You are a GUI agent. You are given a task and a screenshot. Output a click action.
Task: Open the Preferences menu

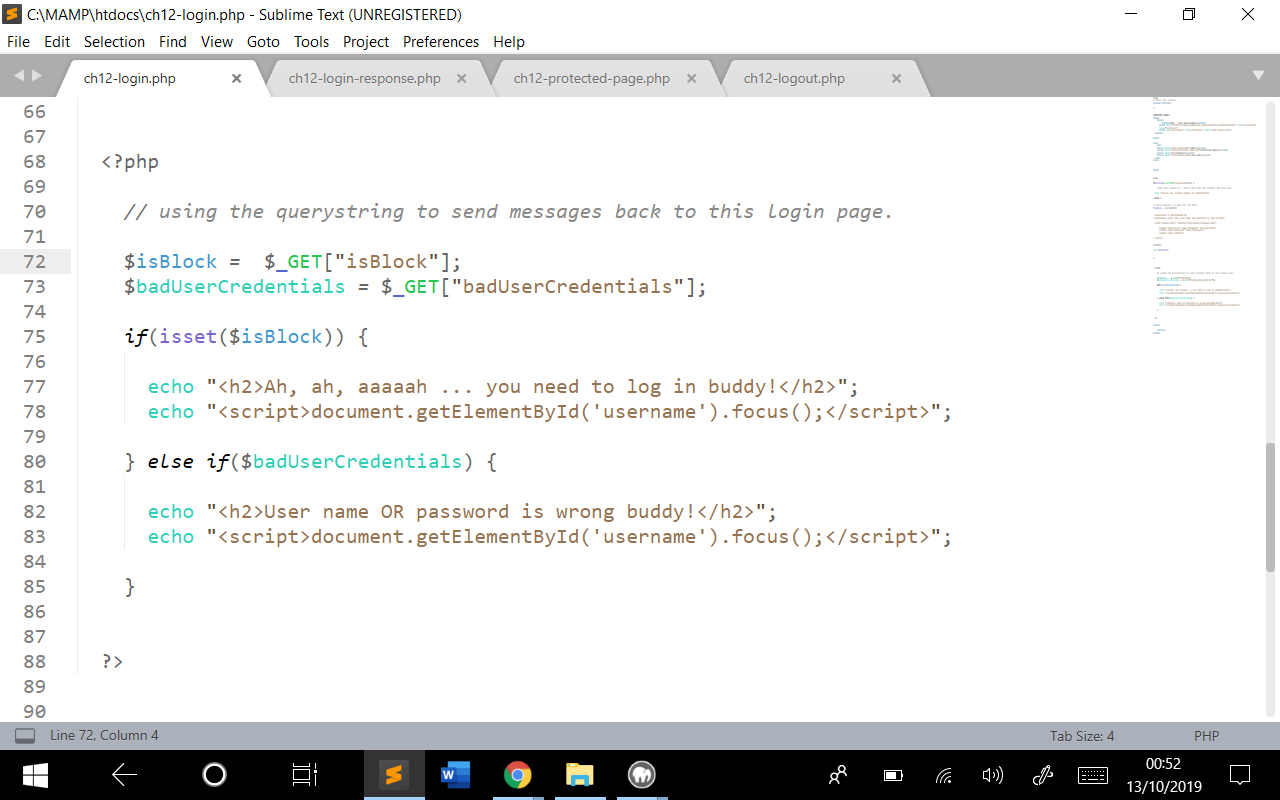point(441,41)
